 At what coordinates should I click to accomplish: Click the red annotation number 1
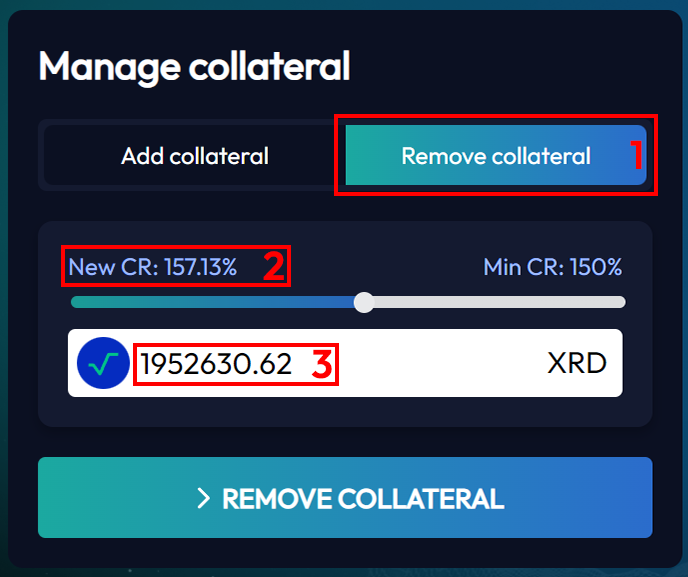[x=637, y=155]
